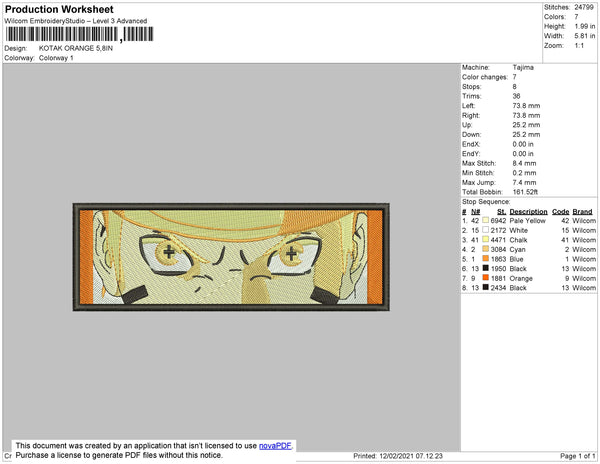Image resolution: width=600 pixels, height=464 pixels.
Task: Click the 'Purchase a license' notice line
Action: click(119, 455)
